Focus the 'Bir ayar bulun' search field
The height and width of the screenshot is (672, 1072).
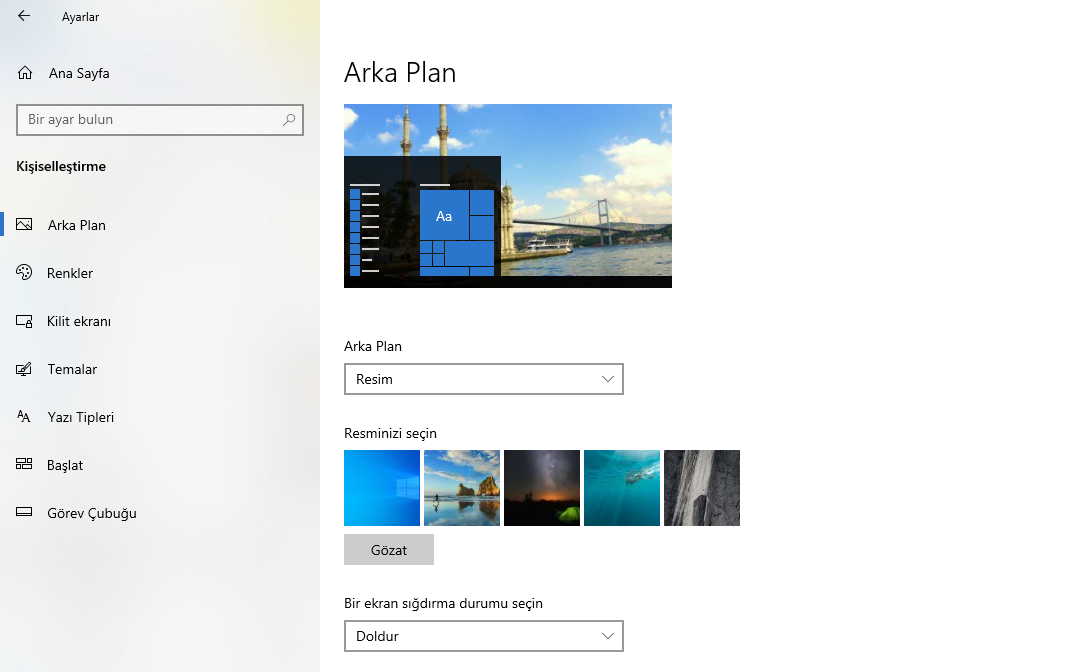point(160,120)
